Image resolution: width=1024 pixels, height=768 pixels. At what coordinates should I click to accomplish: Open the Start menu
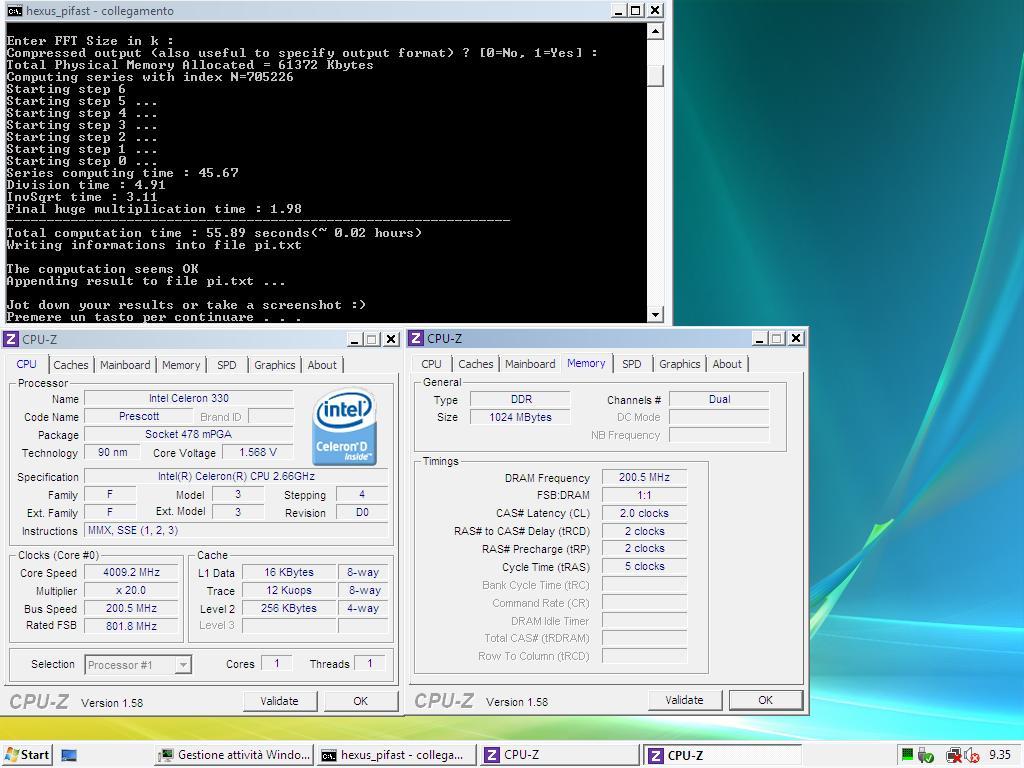(27, 755)
